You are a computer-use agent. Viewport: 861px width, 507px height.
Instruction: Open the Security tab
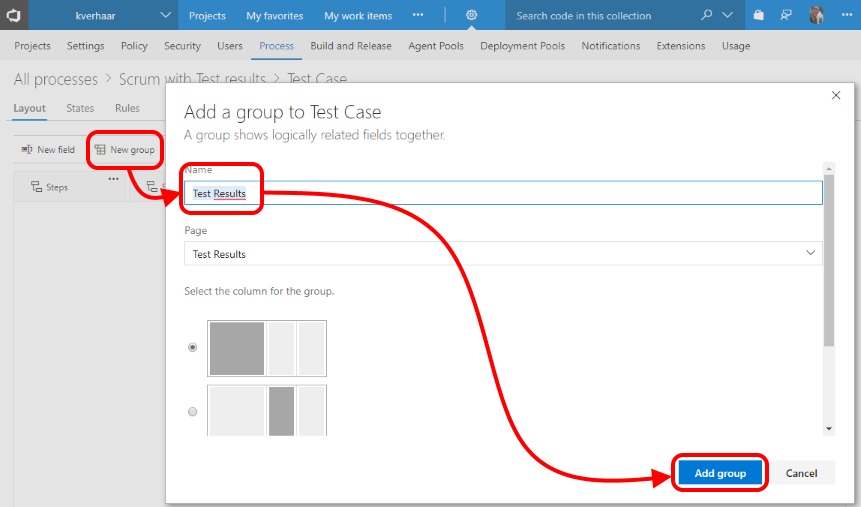(182, 46)
